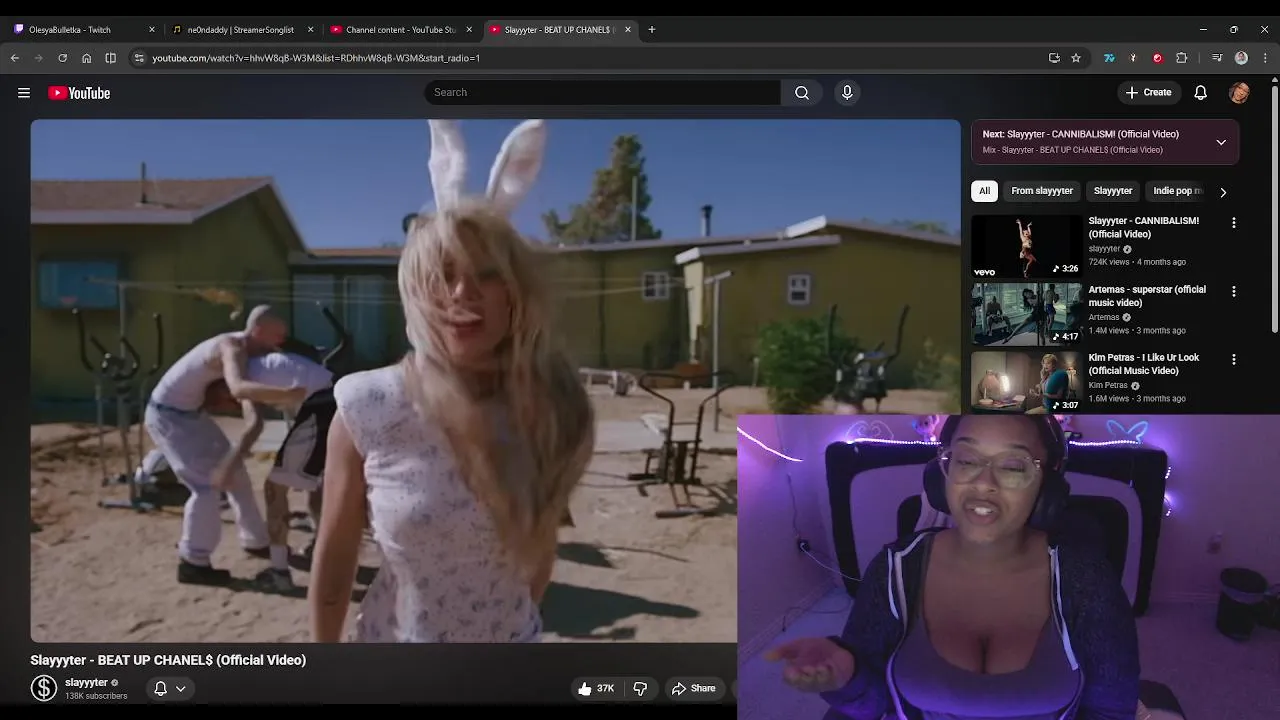1280x720 pixels.
Task: Open the YouTube hamburger guide menu
Action: click(24, 93)
